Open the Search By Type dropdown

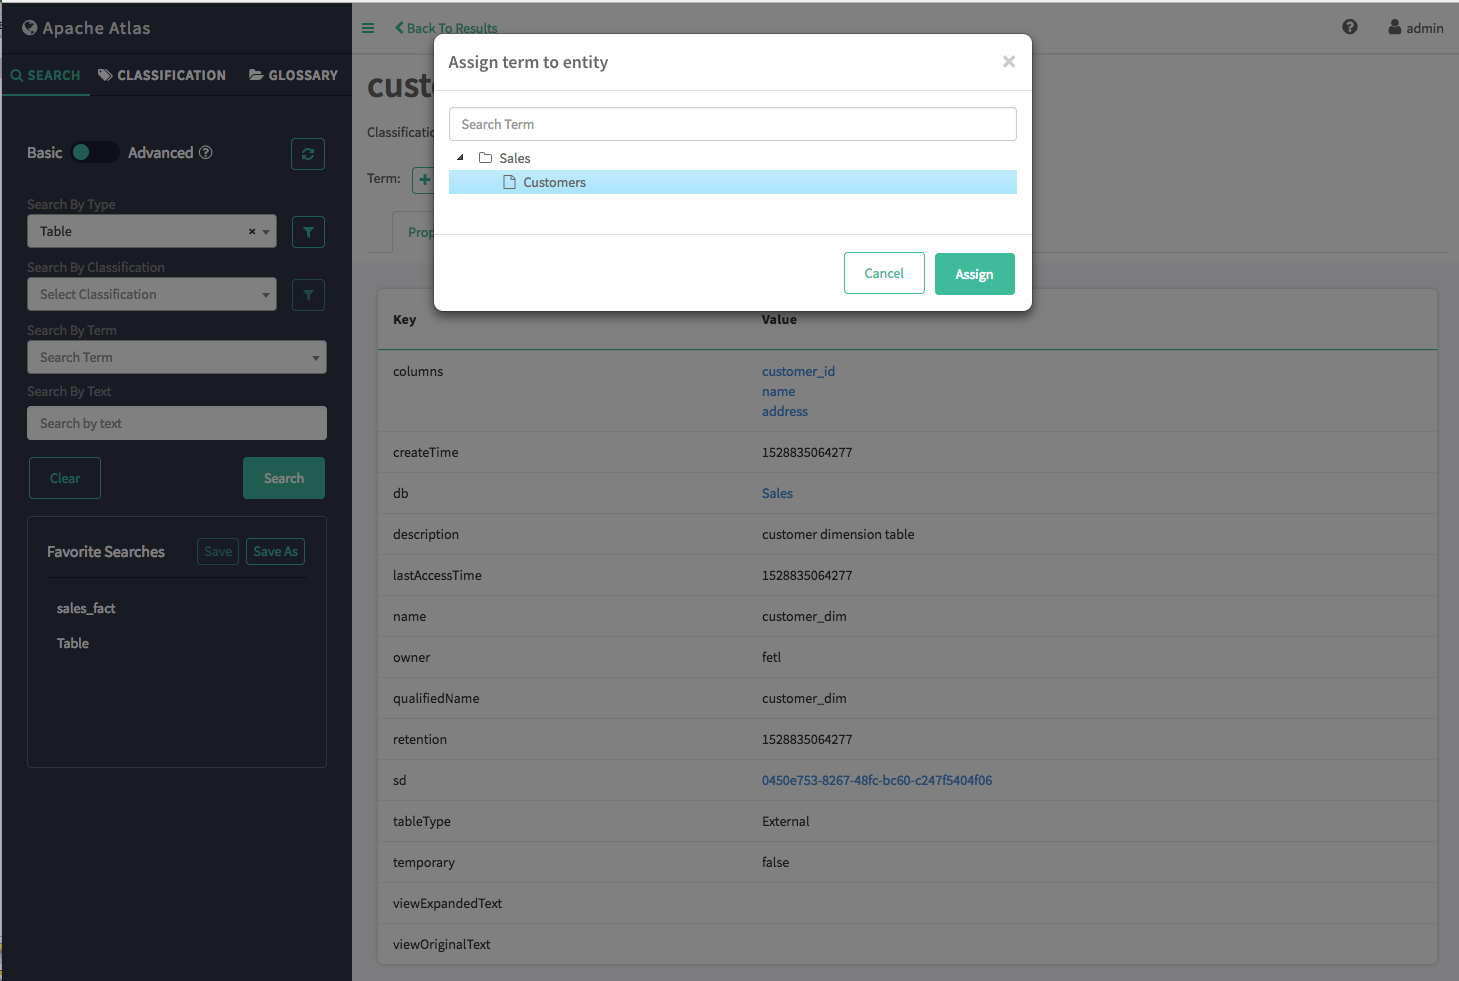[x=152, y=231]
